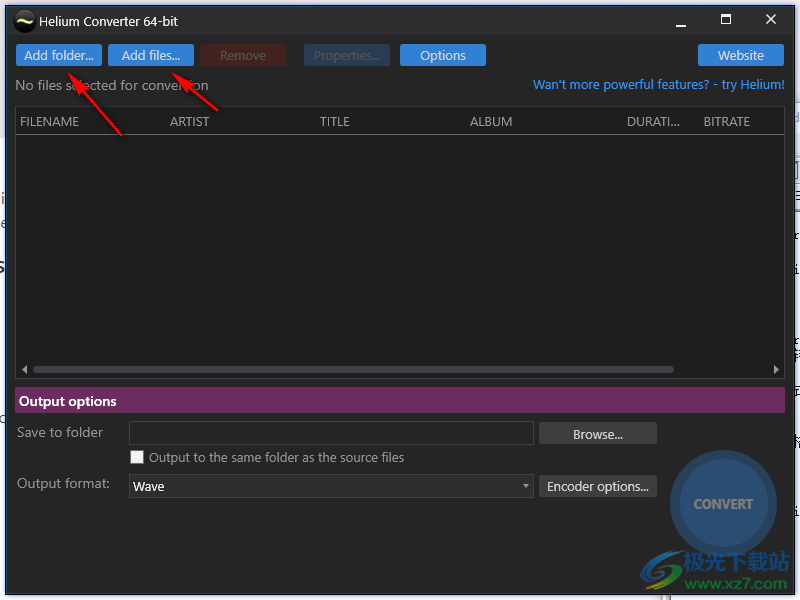This screenshot has width=800, height=600.
Task: Click the horizontal scrollbar thumb in file list
Action: tap(353, 369)
